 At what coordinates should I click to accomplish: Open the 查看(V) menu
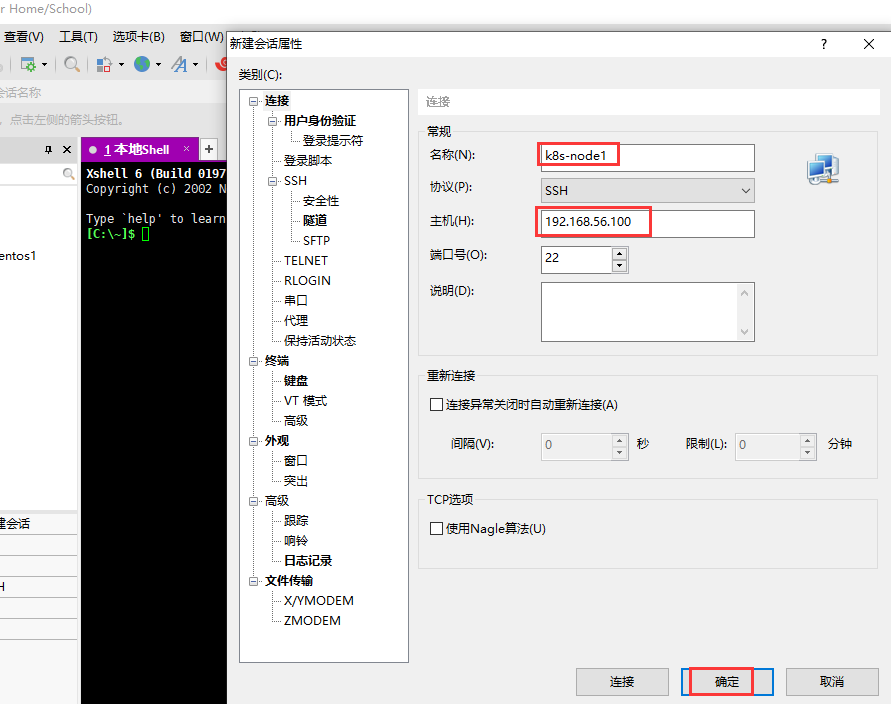click(x=24, y=37)
